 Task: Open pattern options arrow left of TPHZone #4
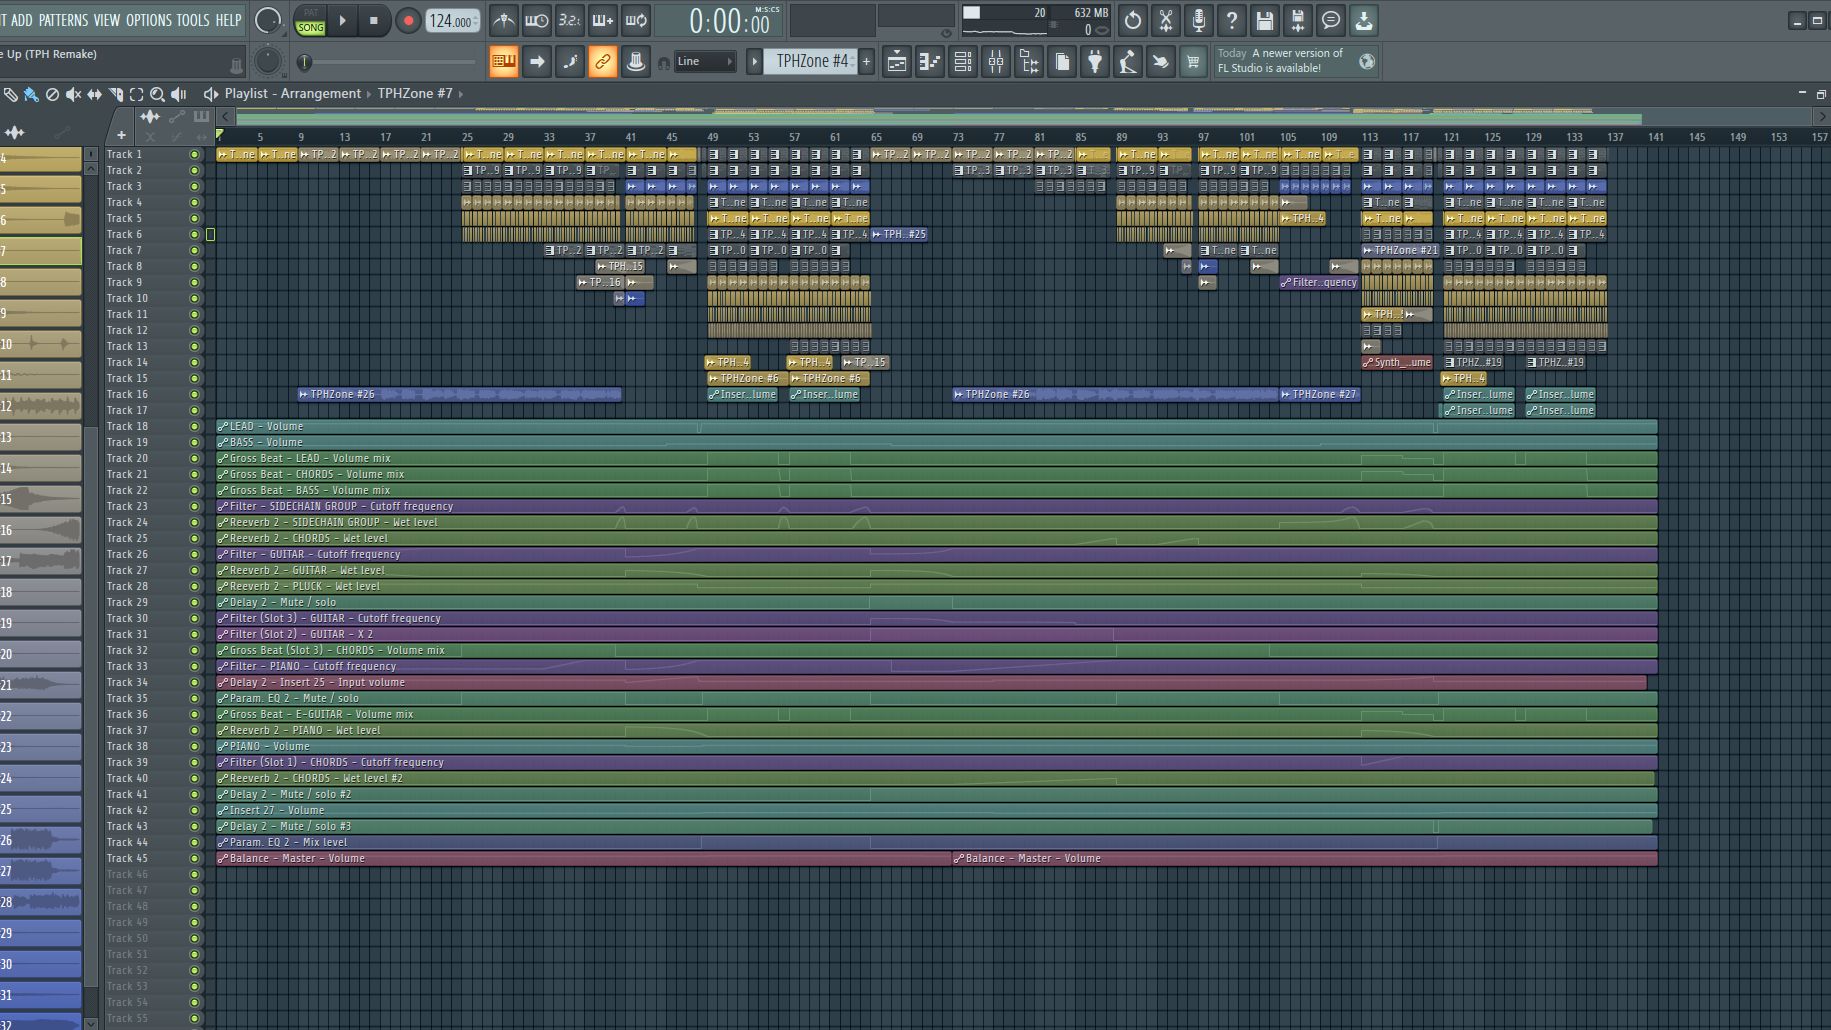pyautogui.click(x=755, y=62)
